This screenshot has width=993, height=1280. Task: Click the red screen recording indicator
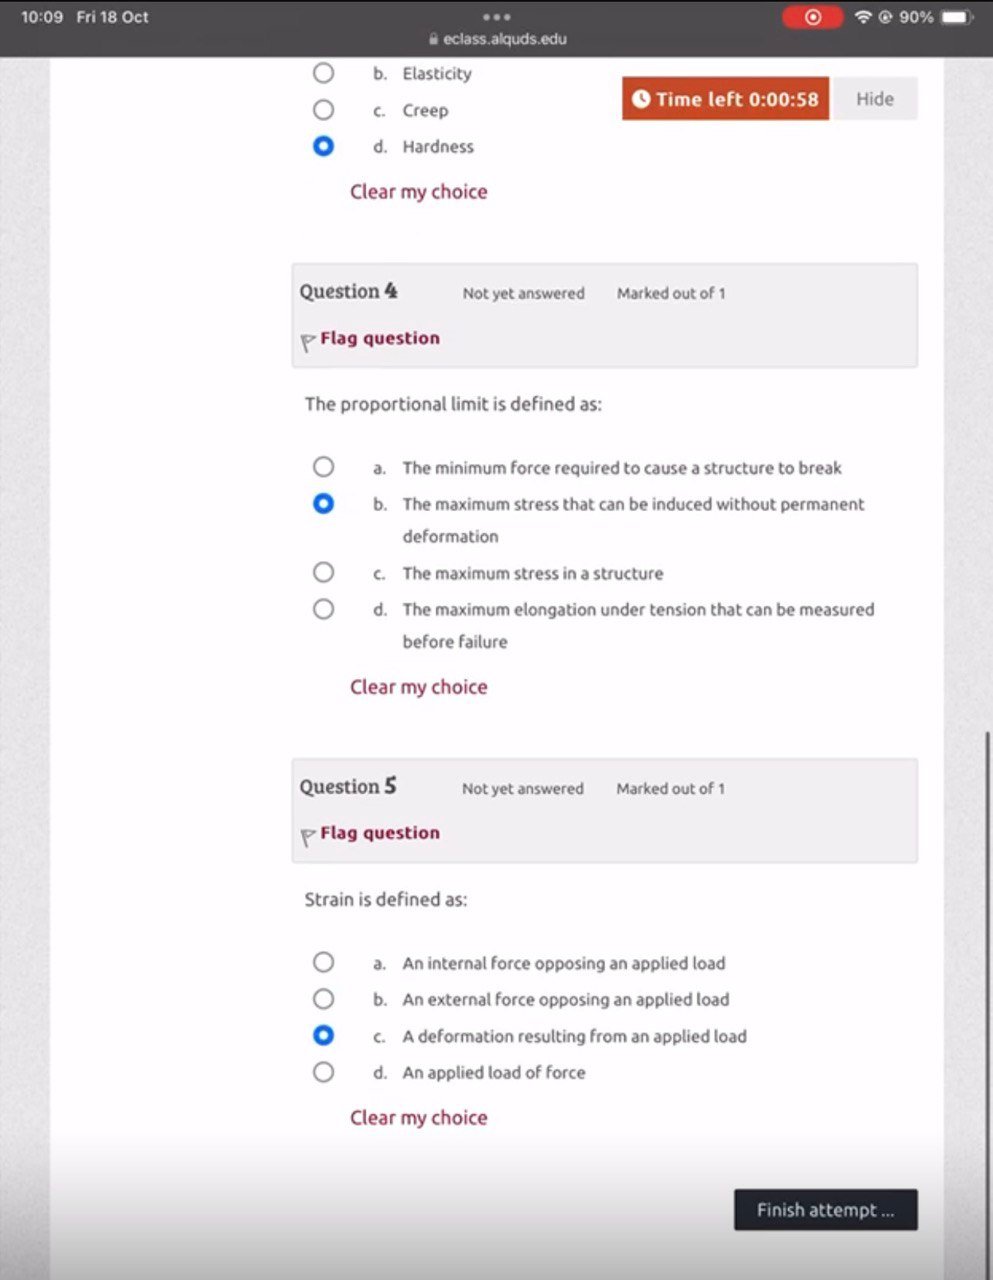click(x=812, y=17)
